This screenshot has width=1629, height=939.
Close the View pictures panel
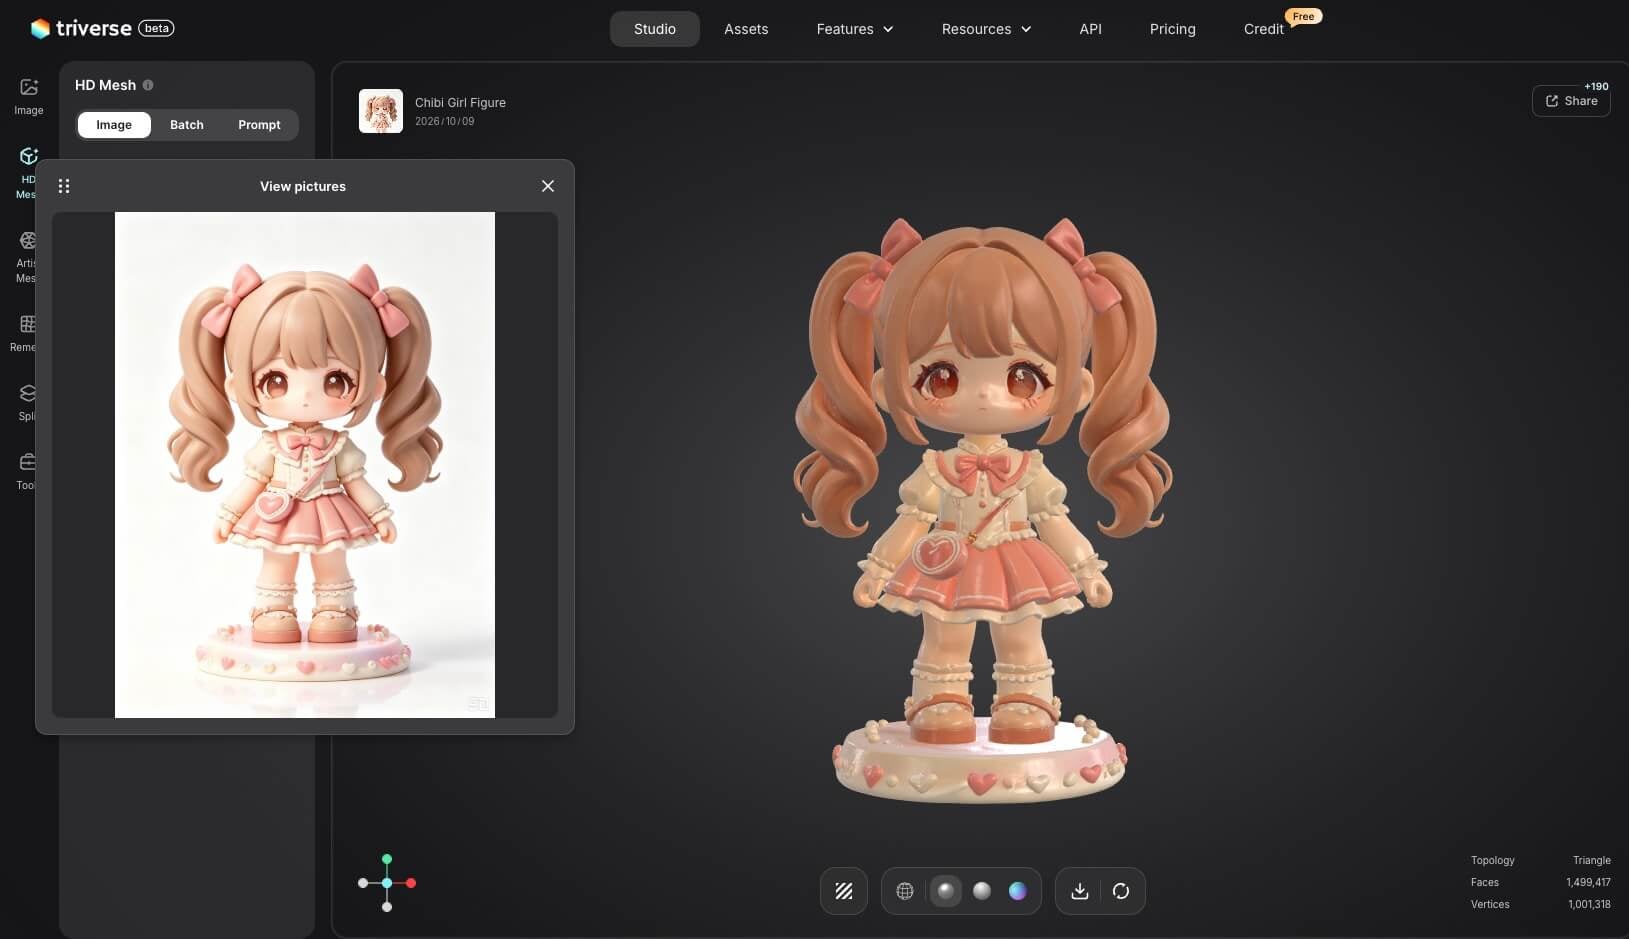click(x=548, y=186)
